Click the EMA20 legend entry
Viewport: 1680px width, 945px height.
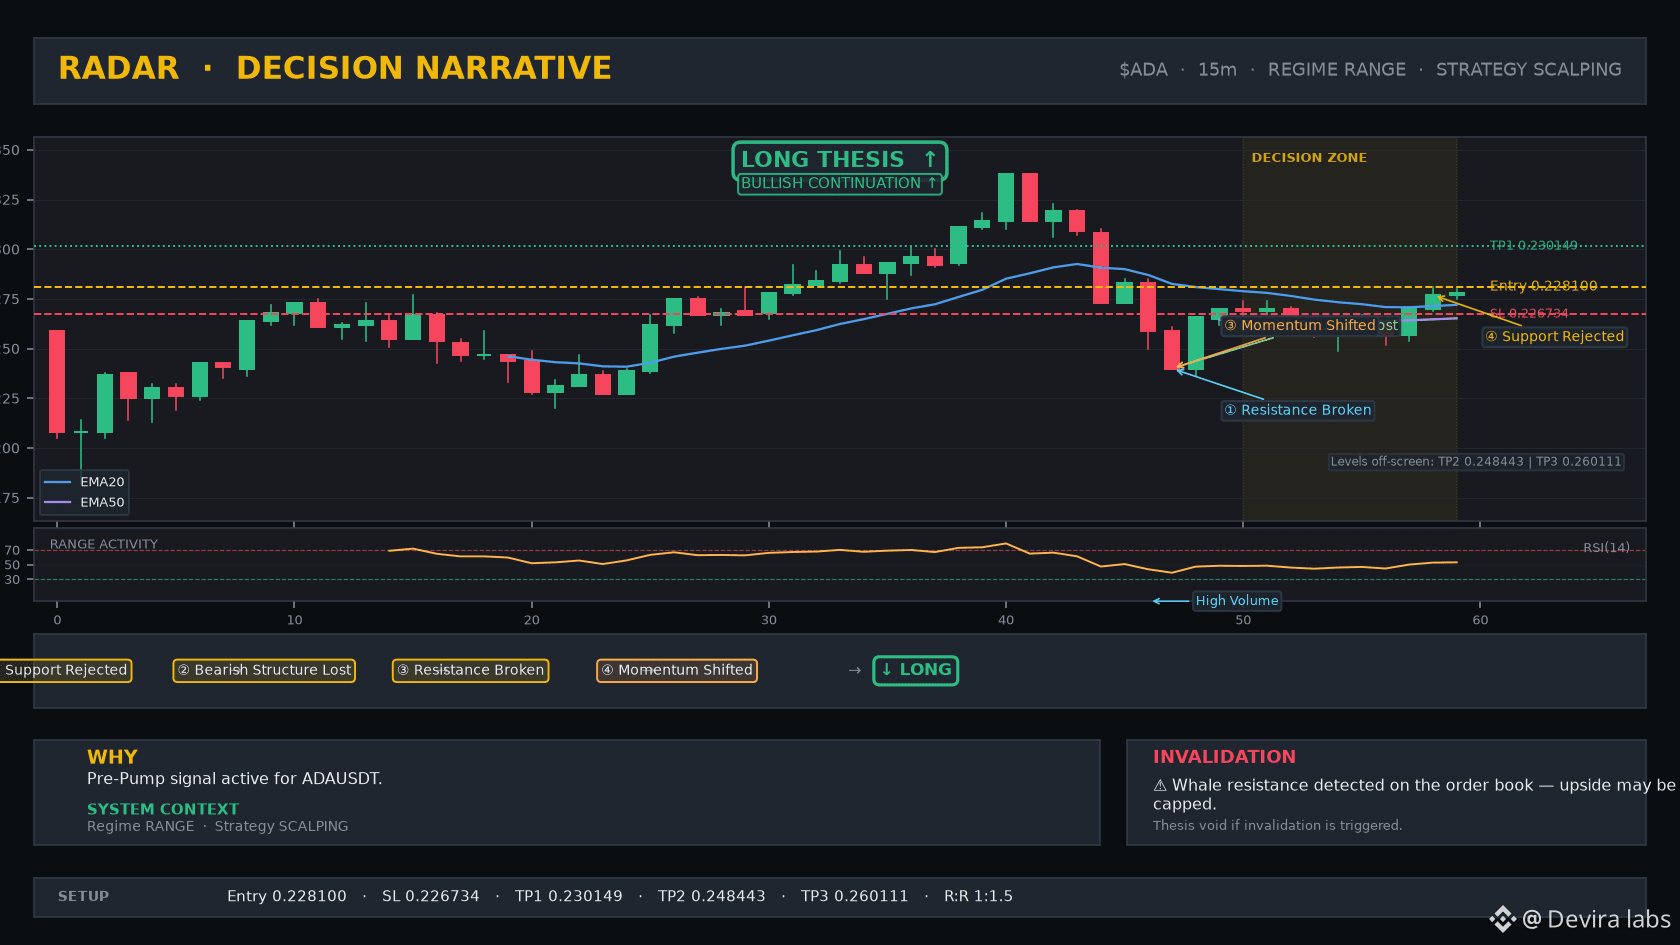coord(85,482)
